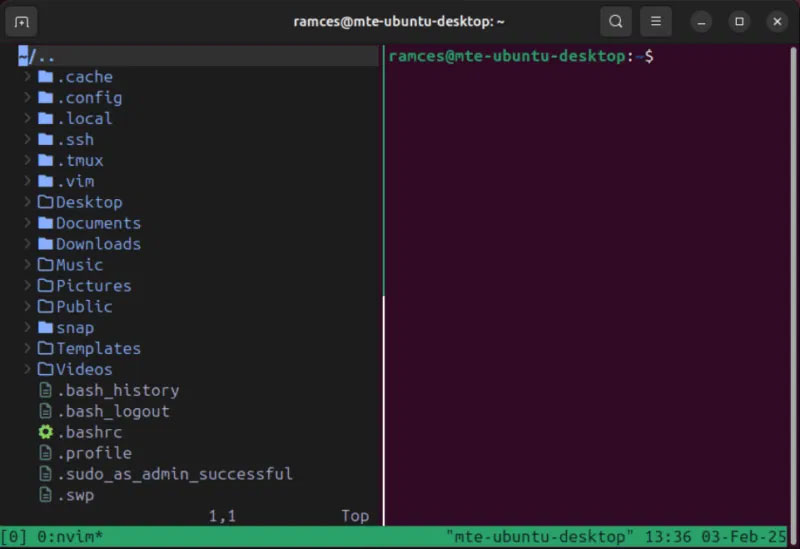Click the .profile file icon
This screenshot has height=549, width=800.
(x=45, y=453)
